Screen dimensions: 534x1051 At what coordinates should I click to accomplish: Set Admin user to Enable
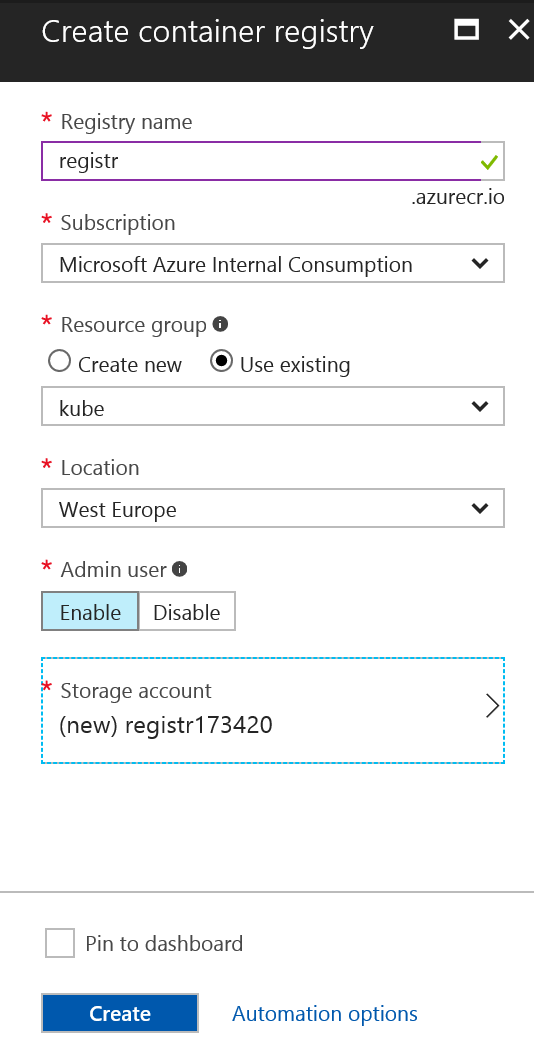90,611
